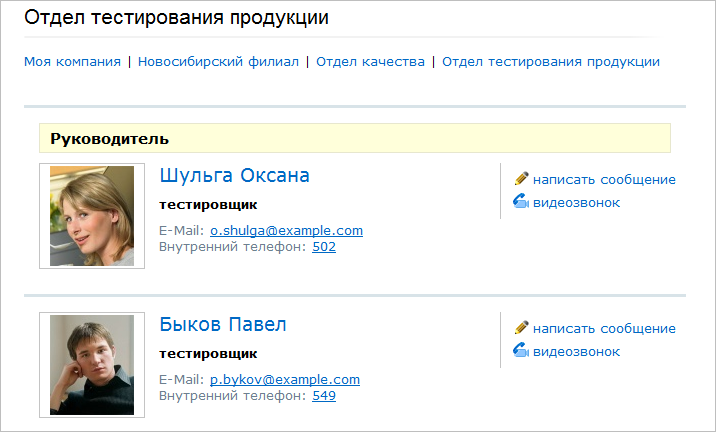Open Отдел качества breadcrumb link

click(x=370, y=61)
